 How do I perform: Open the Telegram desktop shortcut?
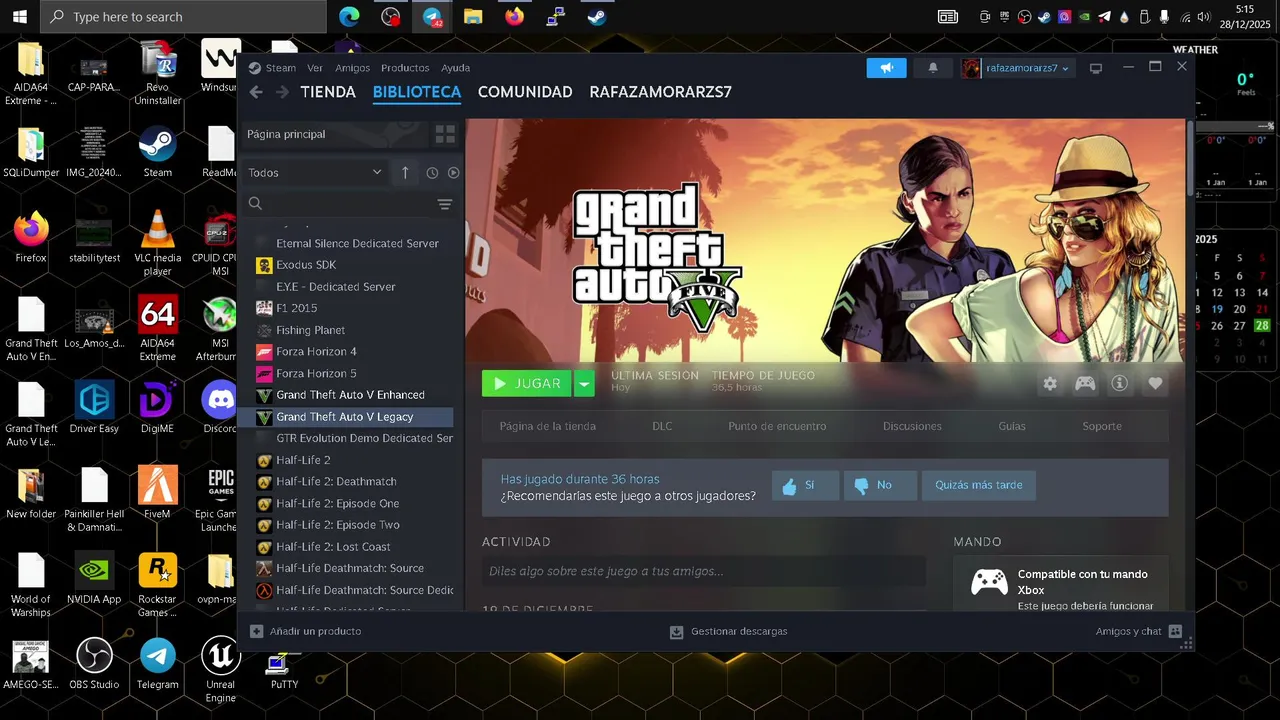(157, 664)
